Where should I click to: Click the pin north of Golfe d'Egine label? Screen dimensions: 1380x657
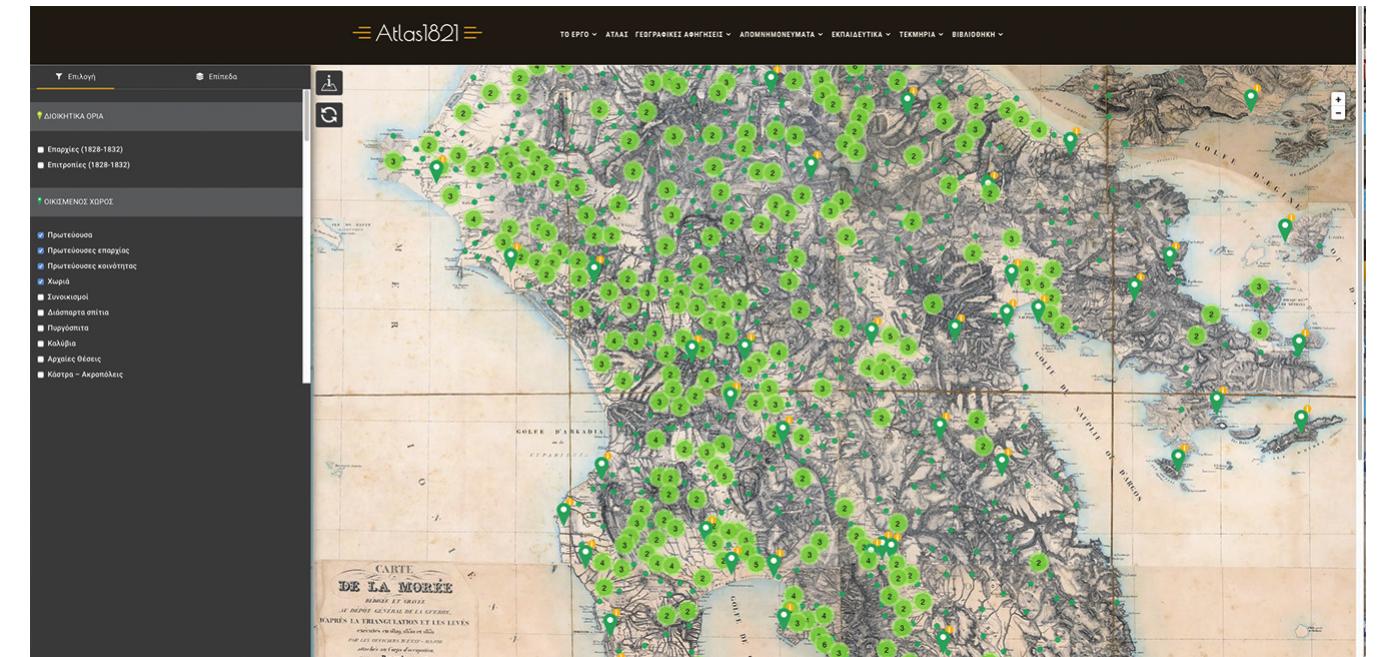coord(1250,99)
